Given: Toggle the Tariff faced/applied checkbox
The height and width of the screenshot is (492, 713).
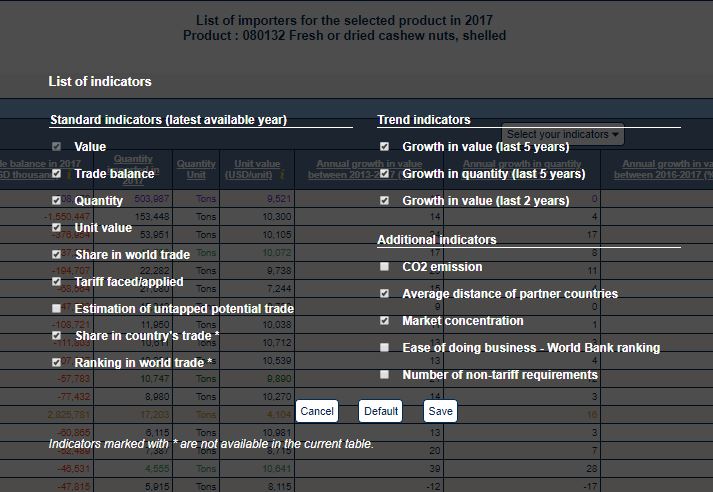Looking at the screenshot, I should pyautogui.click(x=57, y=282).
